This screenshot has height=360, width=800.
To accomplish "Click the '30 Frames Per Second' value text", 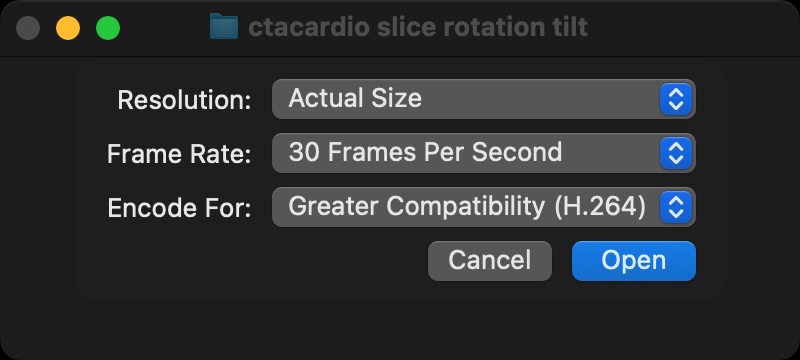I will click(425, 152).
